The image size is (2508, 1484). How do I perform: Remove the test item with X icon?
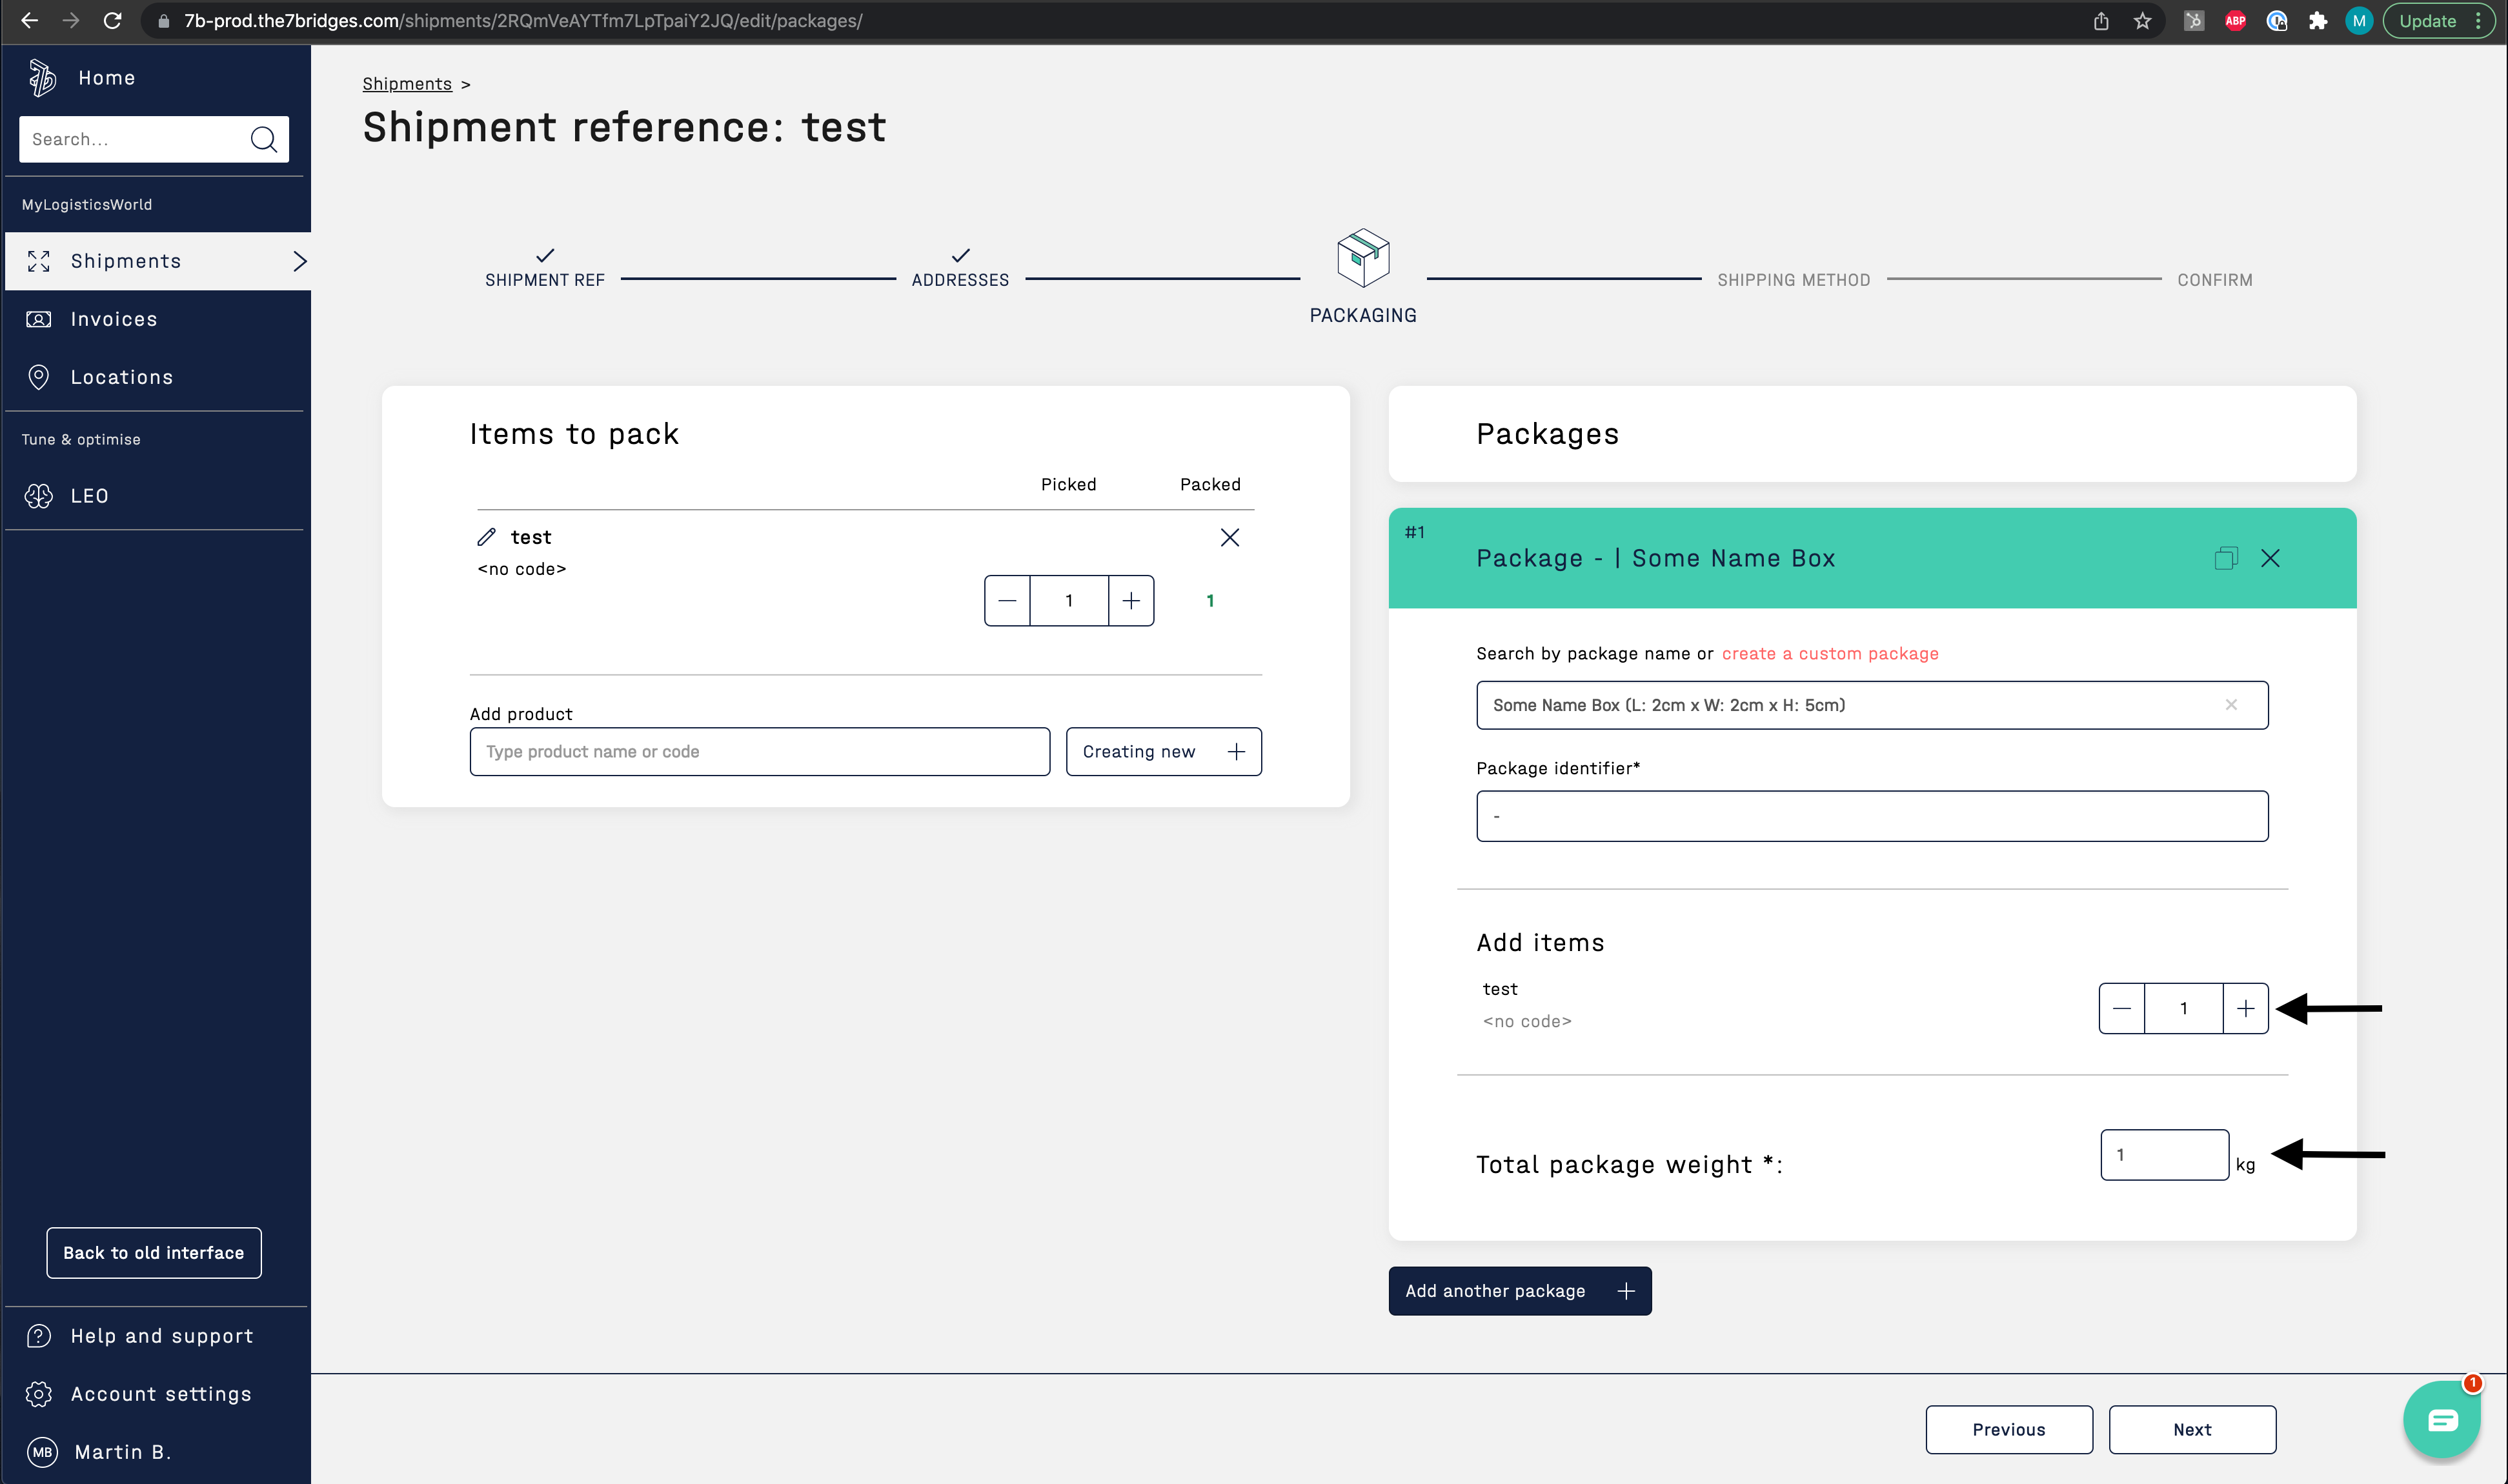(x=1229, y=537)
